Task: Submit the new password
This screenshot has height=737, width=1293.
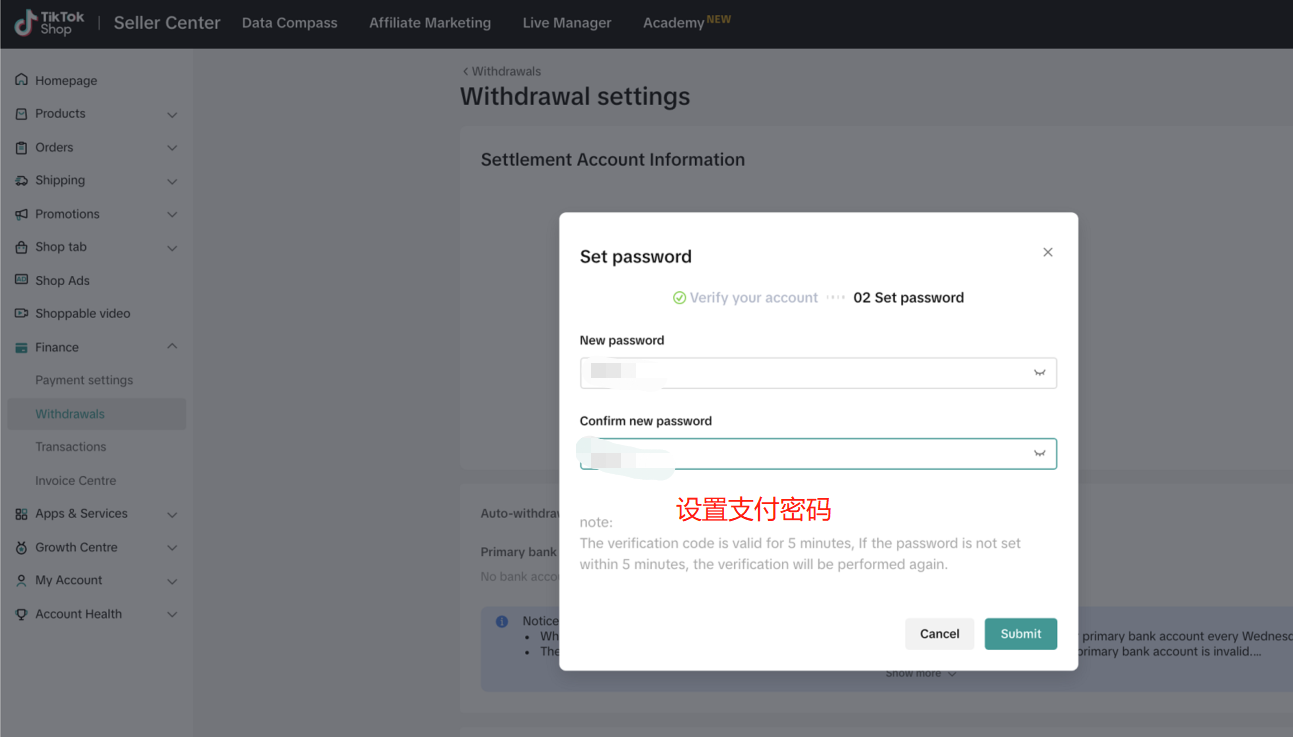Action: point(1020,634)
